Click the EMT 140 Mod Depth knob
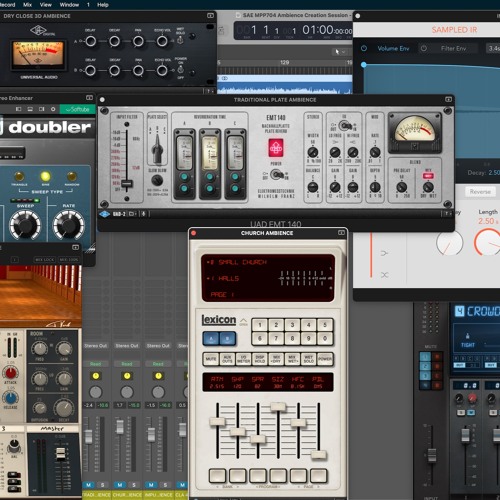Screen dimensions: 500x500 click(375, 187)
